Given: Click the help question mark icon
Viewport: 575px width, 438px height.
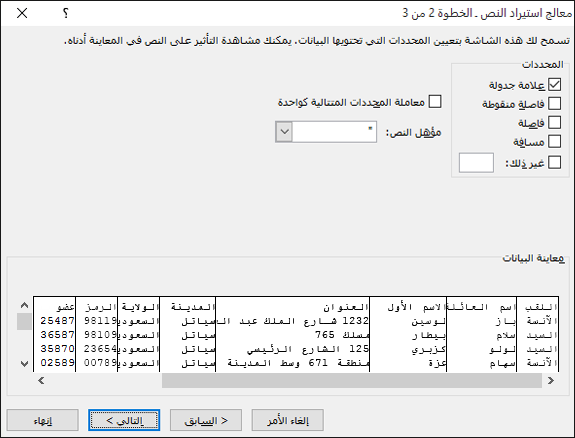Looking at the screenshot, I should pyautogui.click(x=66, y=14).
